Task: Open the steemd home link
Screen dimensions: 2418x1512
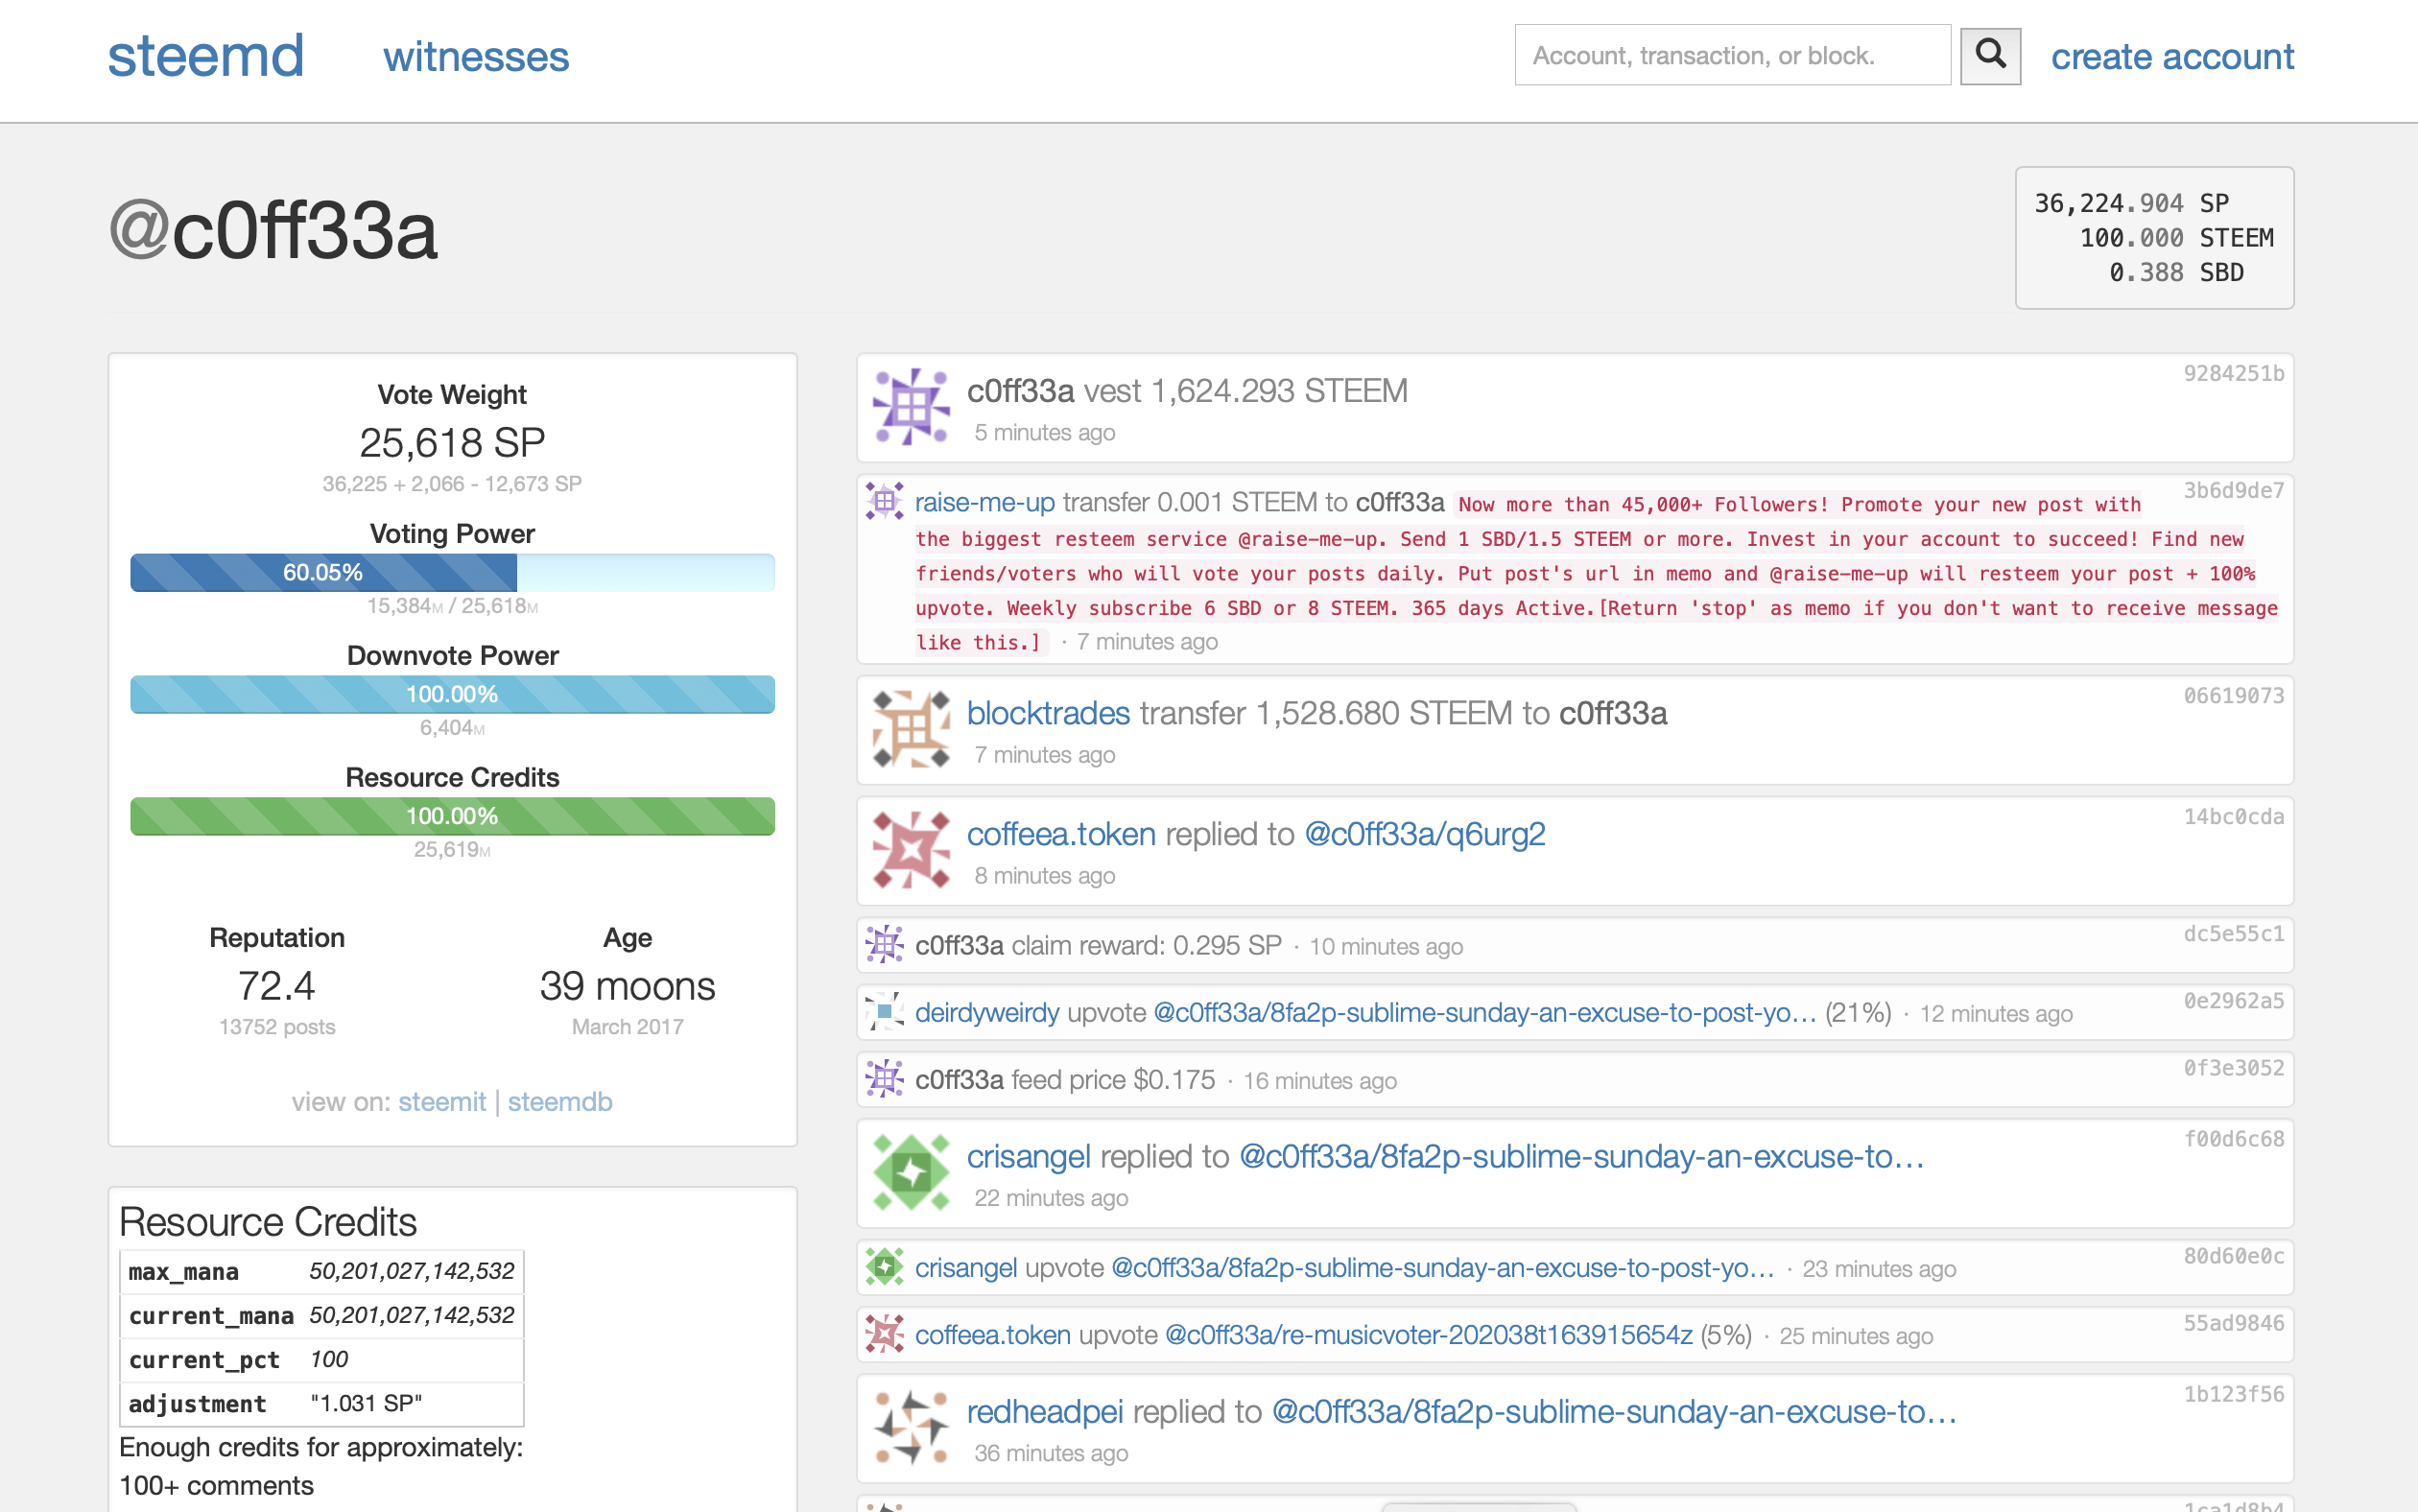Action: 205,56
